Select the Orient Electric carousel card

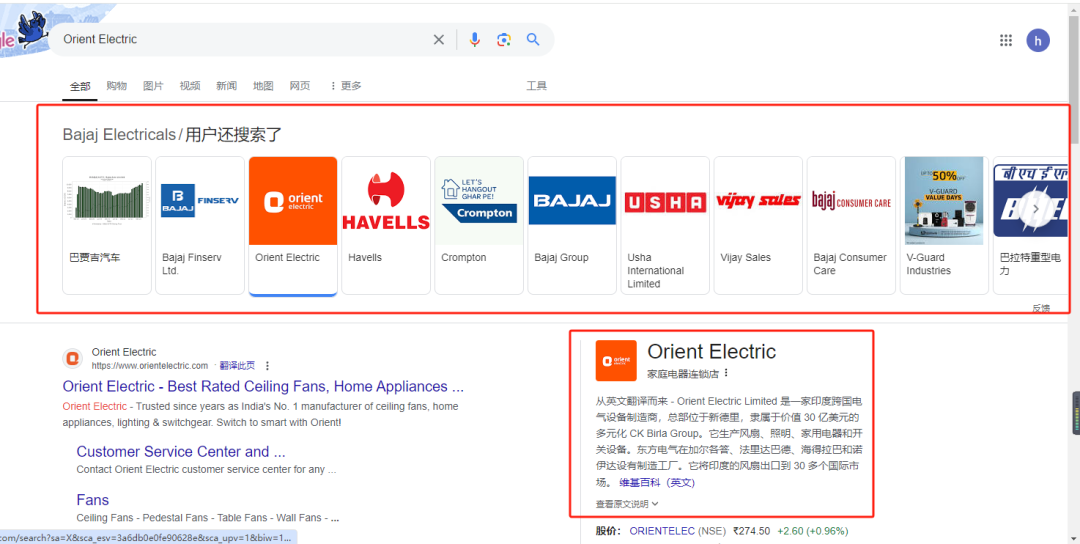click(293, 225)
